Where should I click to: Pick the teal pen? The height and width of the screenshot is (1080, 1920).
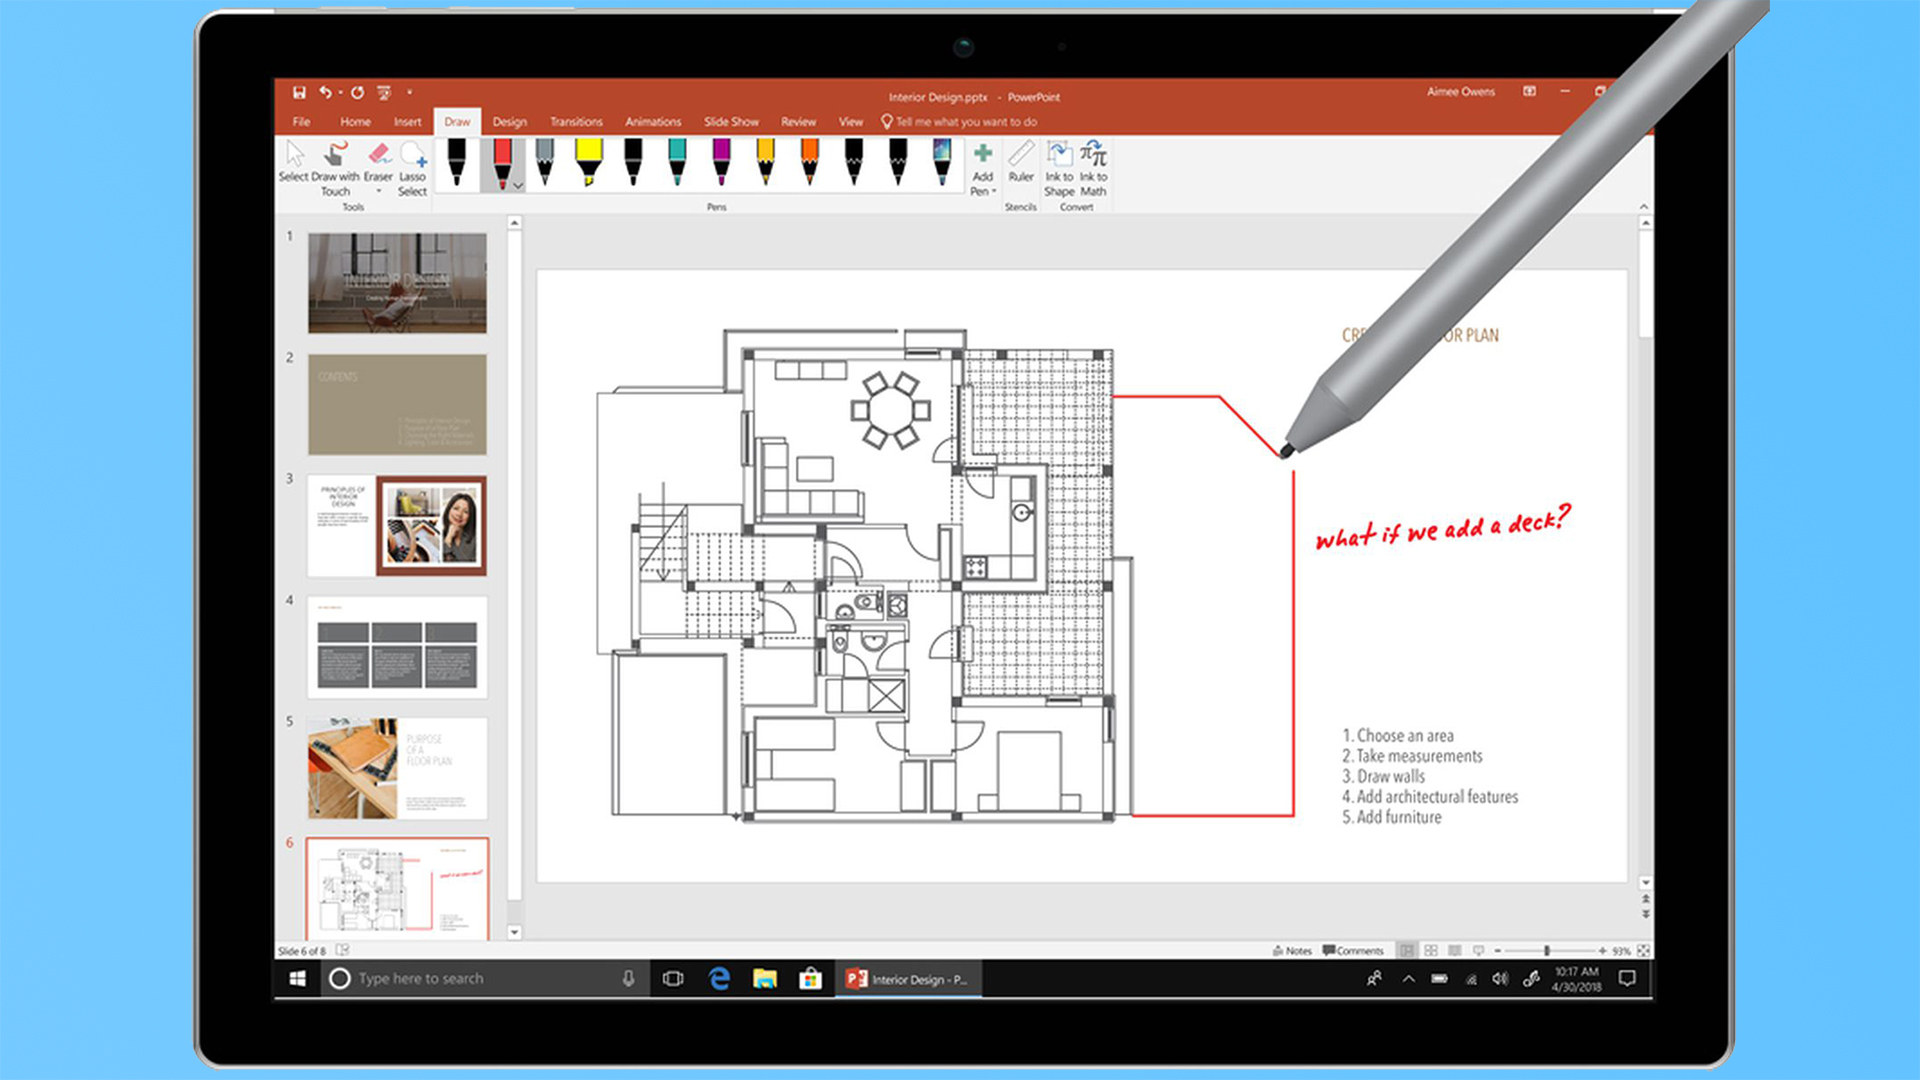point(677,163)
